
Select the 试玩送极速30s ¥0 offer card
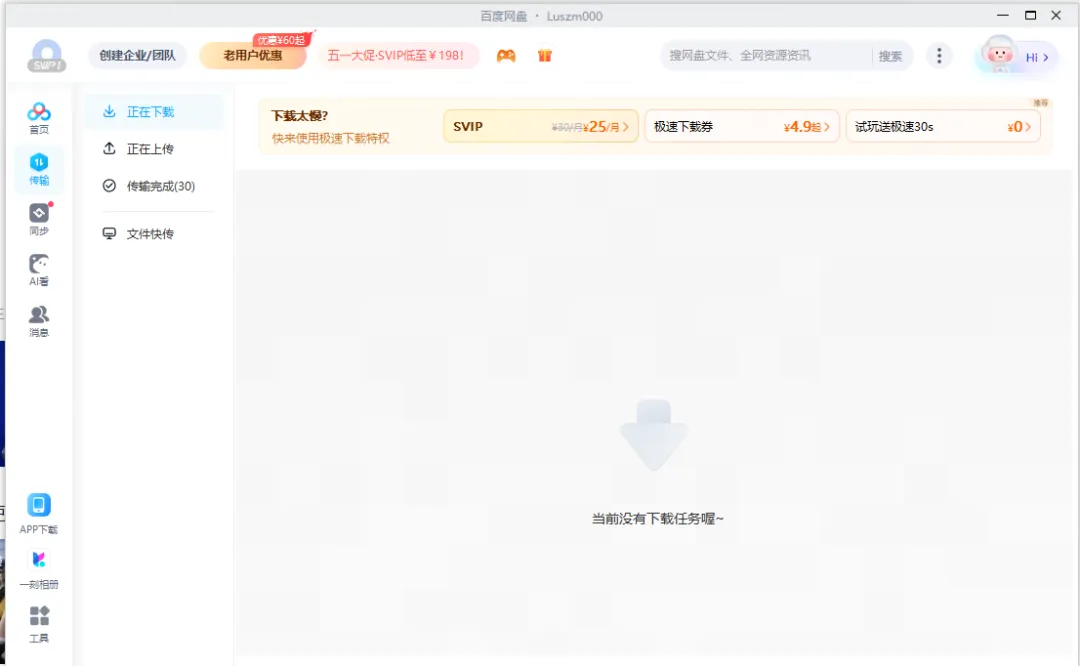[x=943, y=126]
